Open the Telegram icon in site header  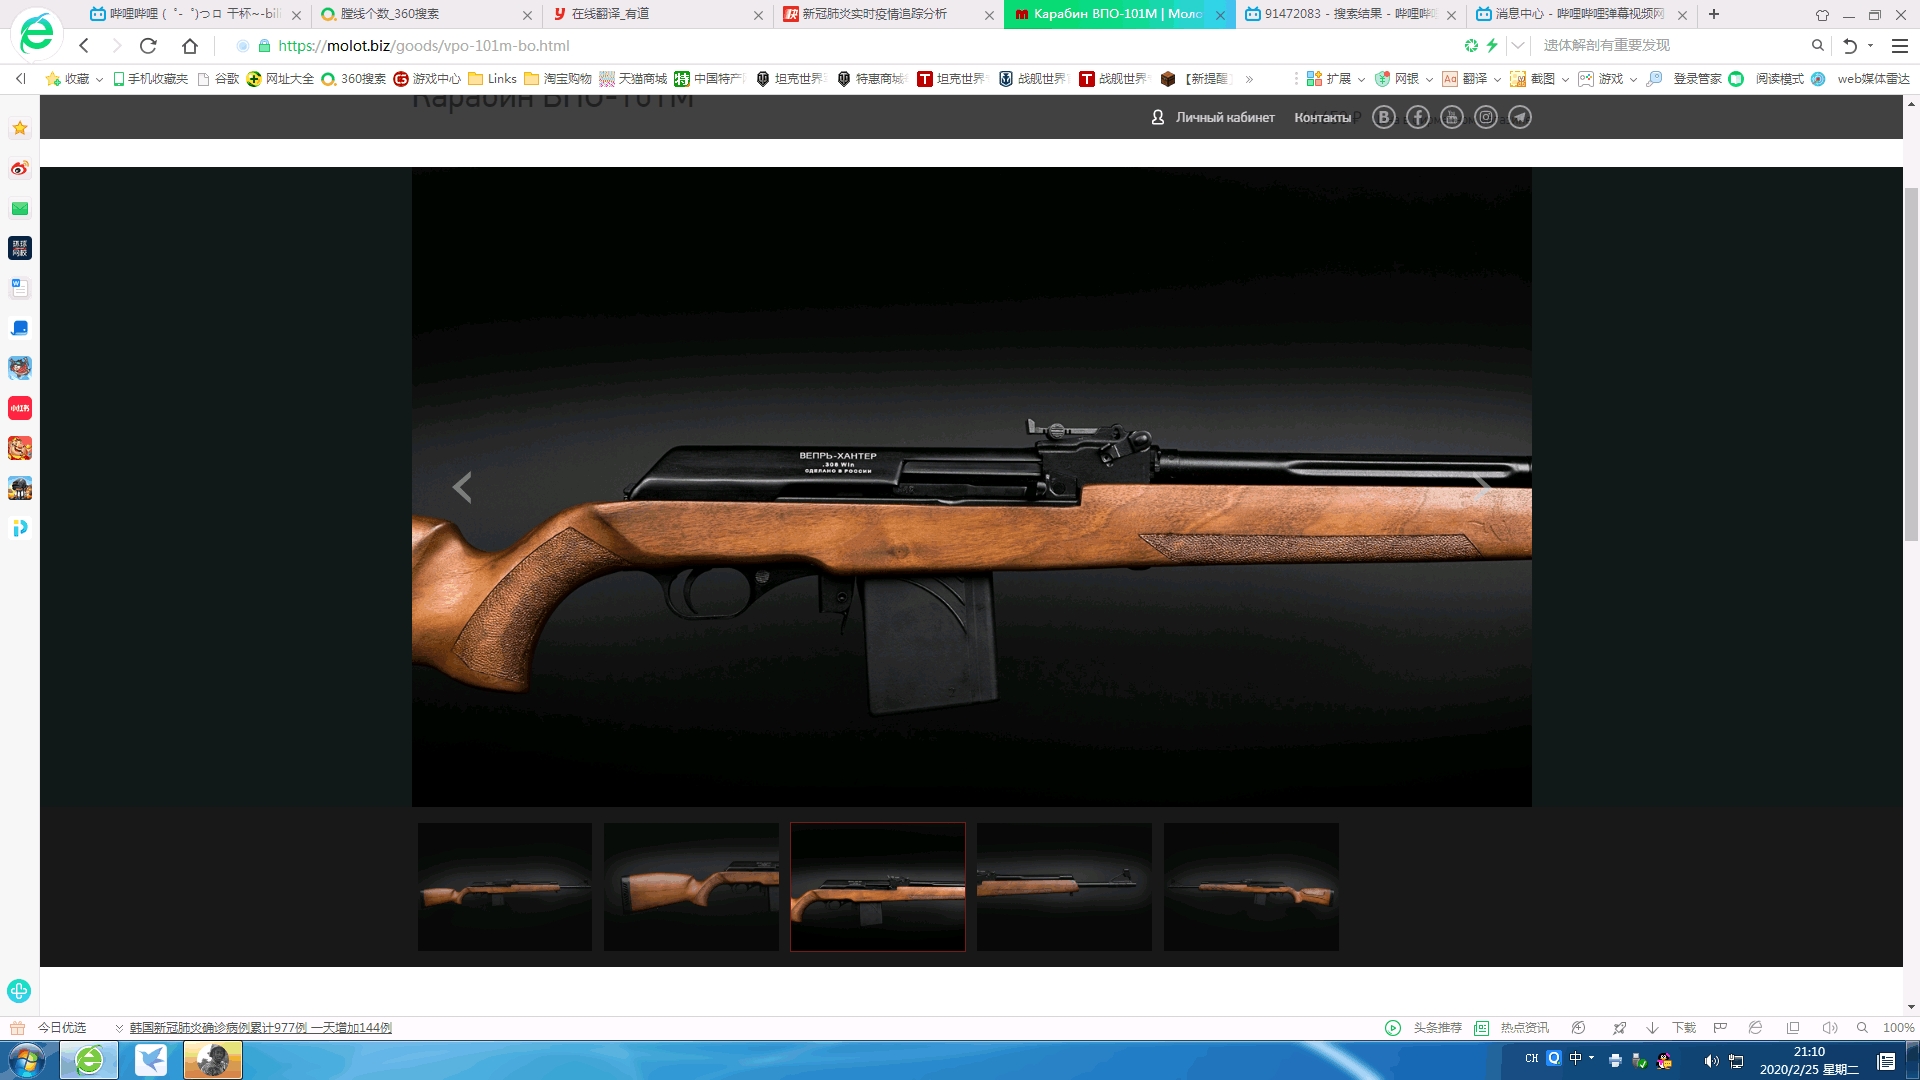coord(1520,117)
